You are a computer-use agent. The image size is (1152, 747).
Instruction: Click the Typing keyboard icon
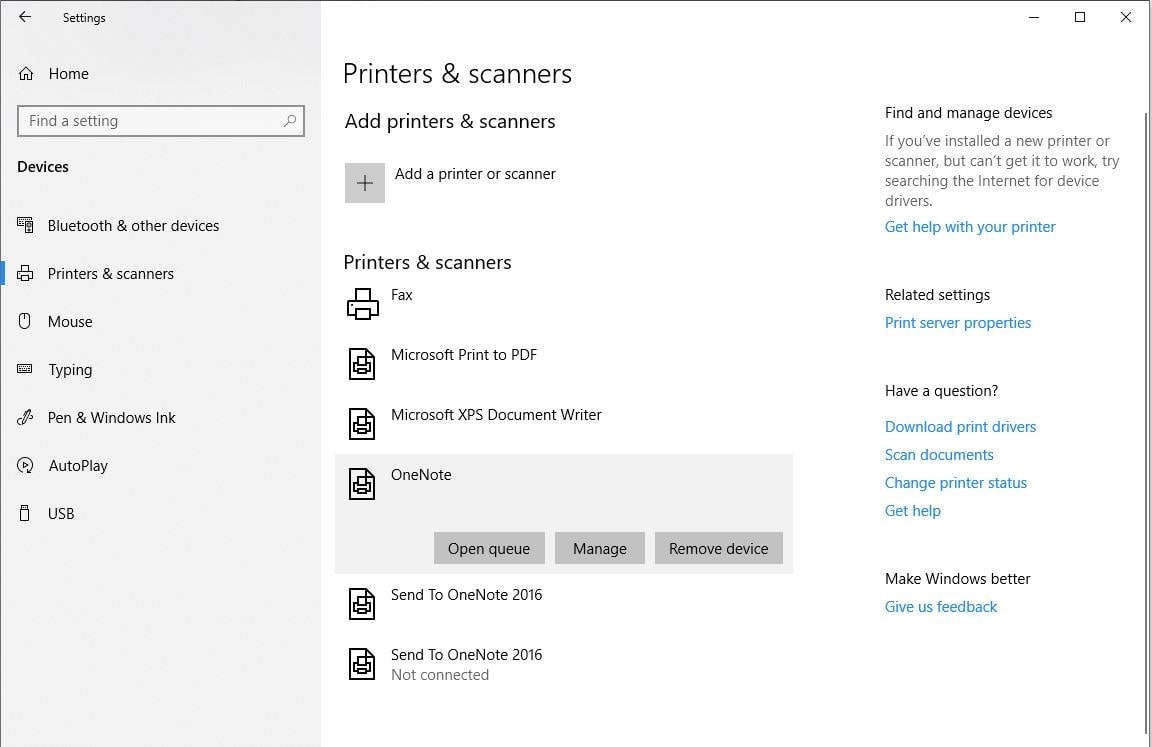25,369
